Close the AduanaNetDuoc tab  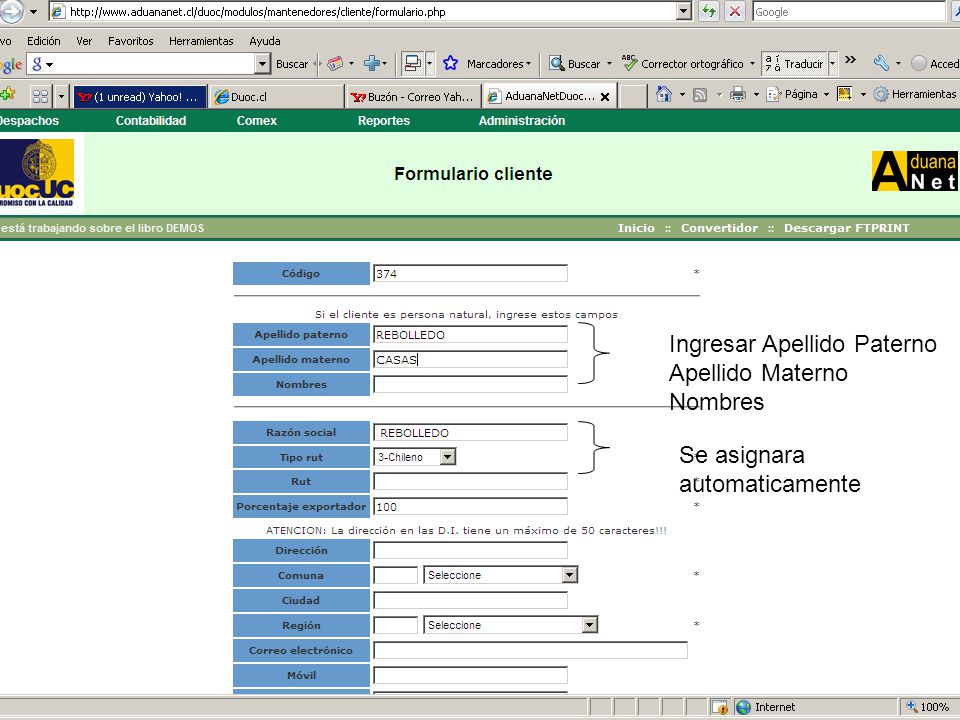click(605, 97)
